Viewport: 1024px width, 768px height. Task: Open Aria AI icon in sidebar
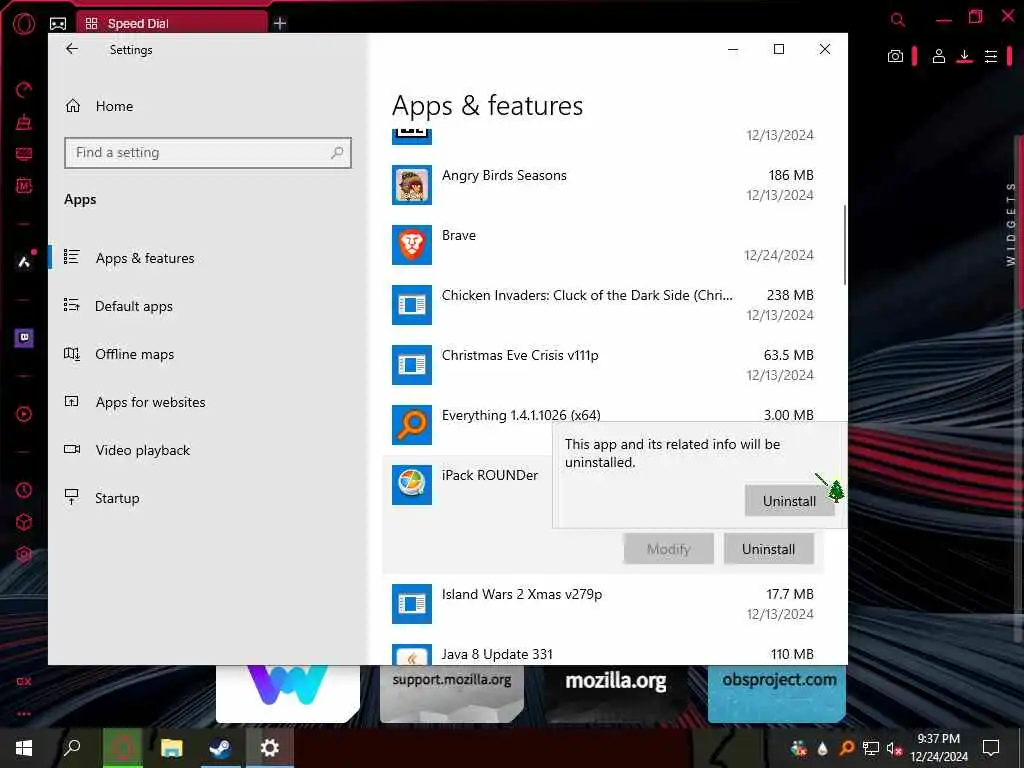click(24, 262)
